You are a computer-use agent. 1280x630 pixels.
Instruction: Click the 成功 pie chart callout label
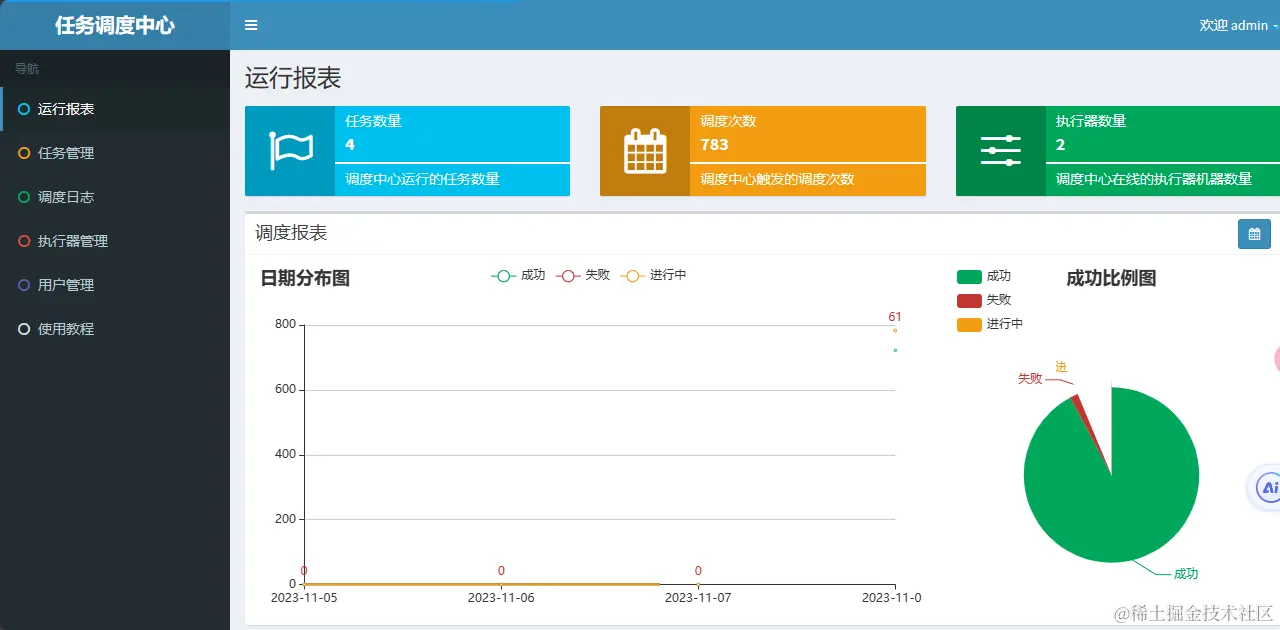[x=1186, y=574]
